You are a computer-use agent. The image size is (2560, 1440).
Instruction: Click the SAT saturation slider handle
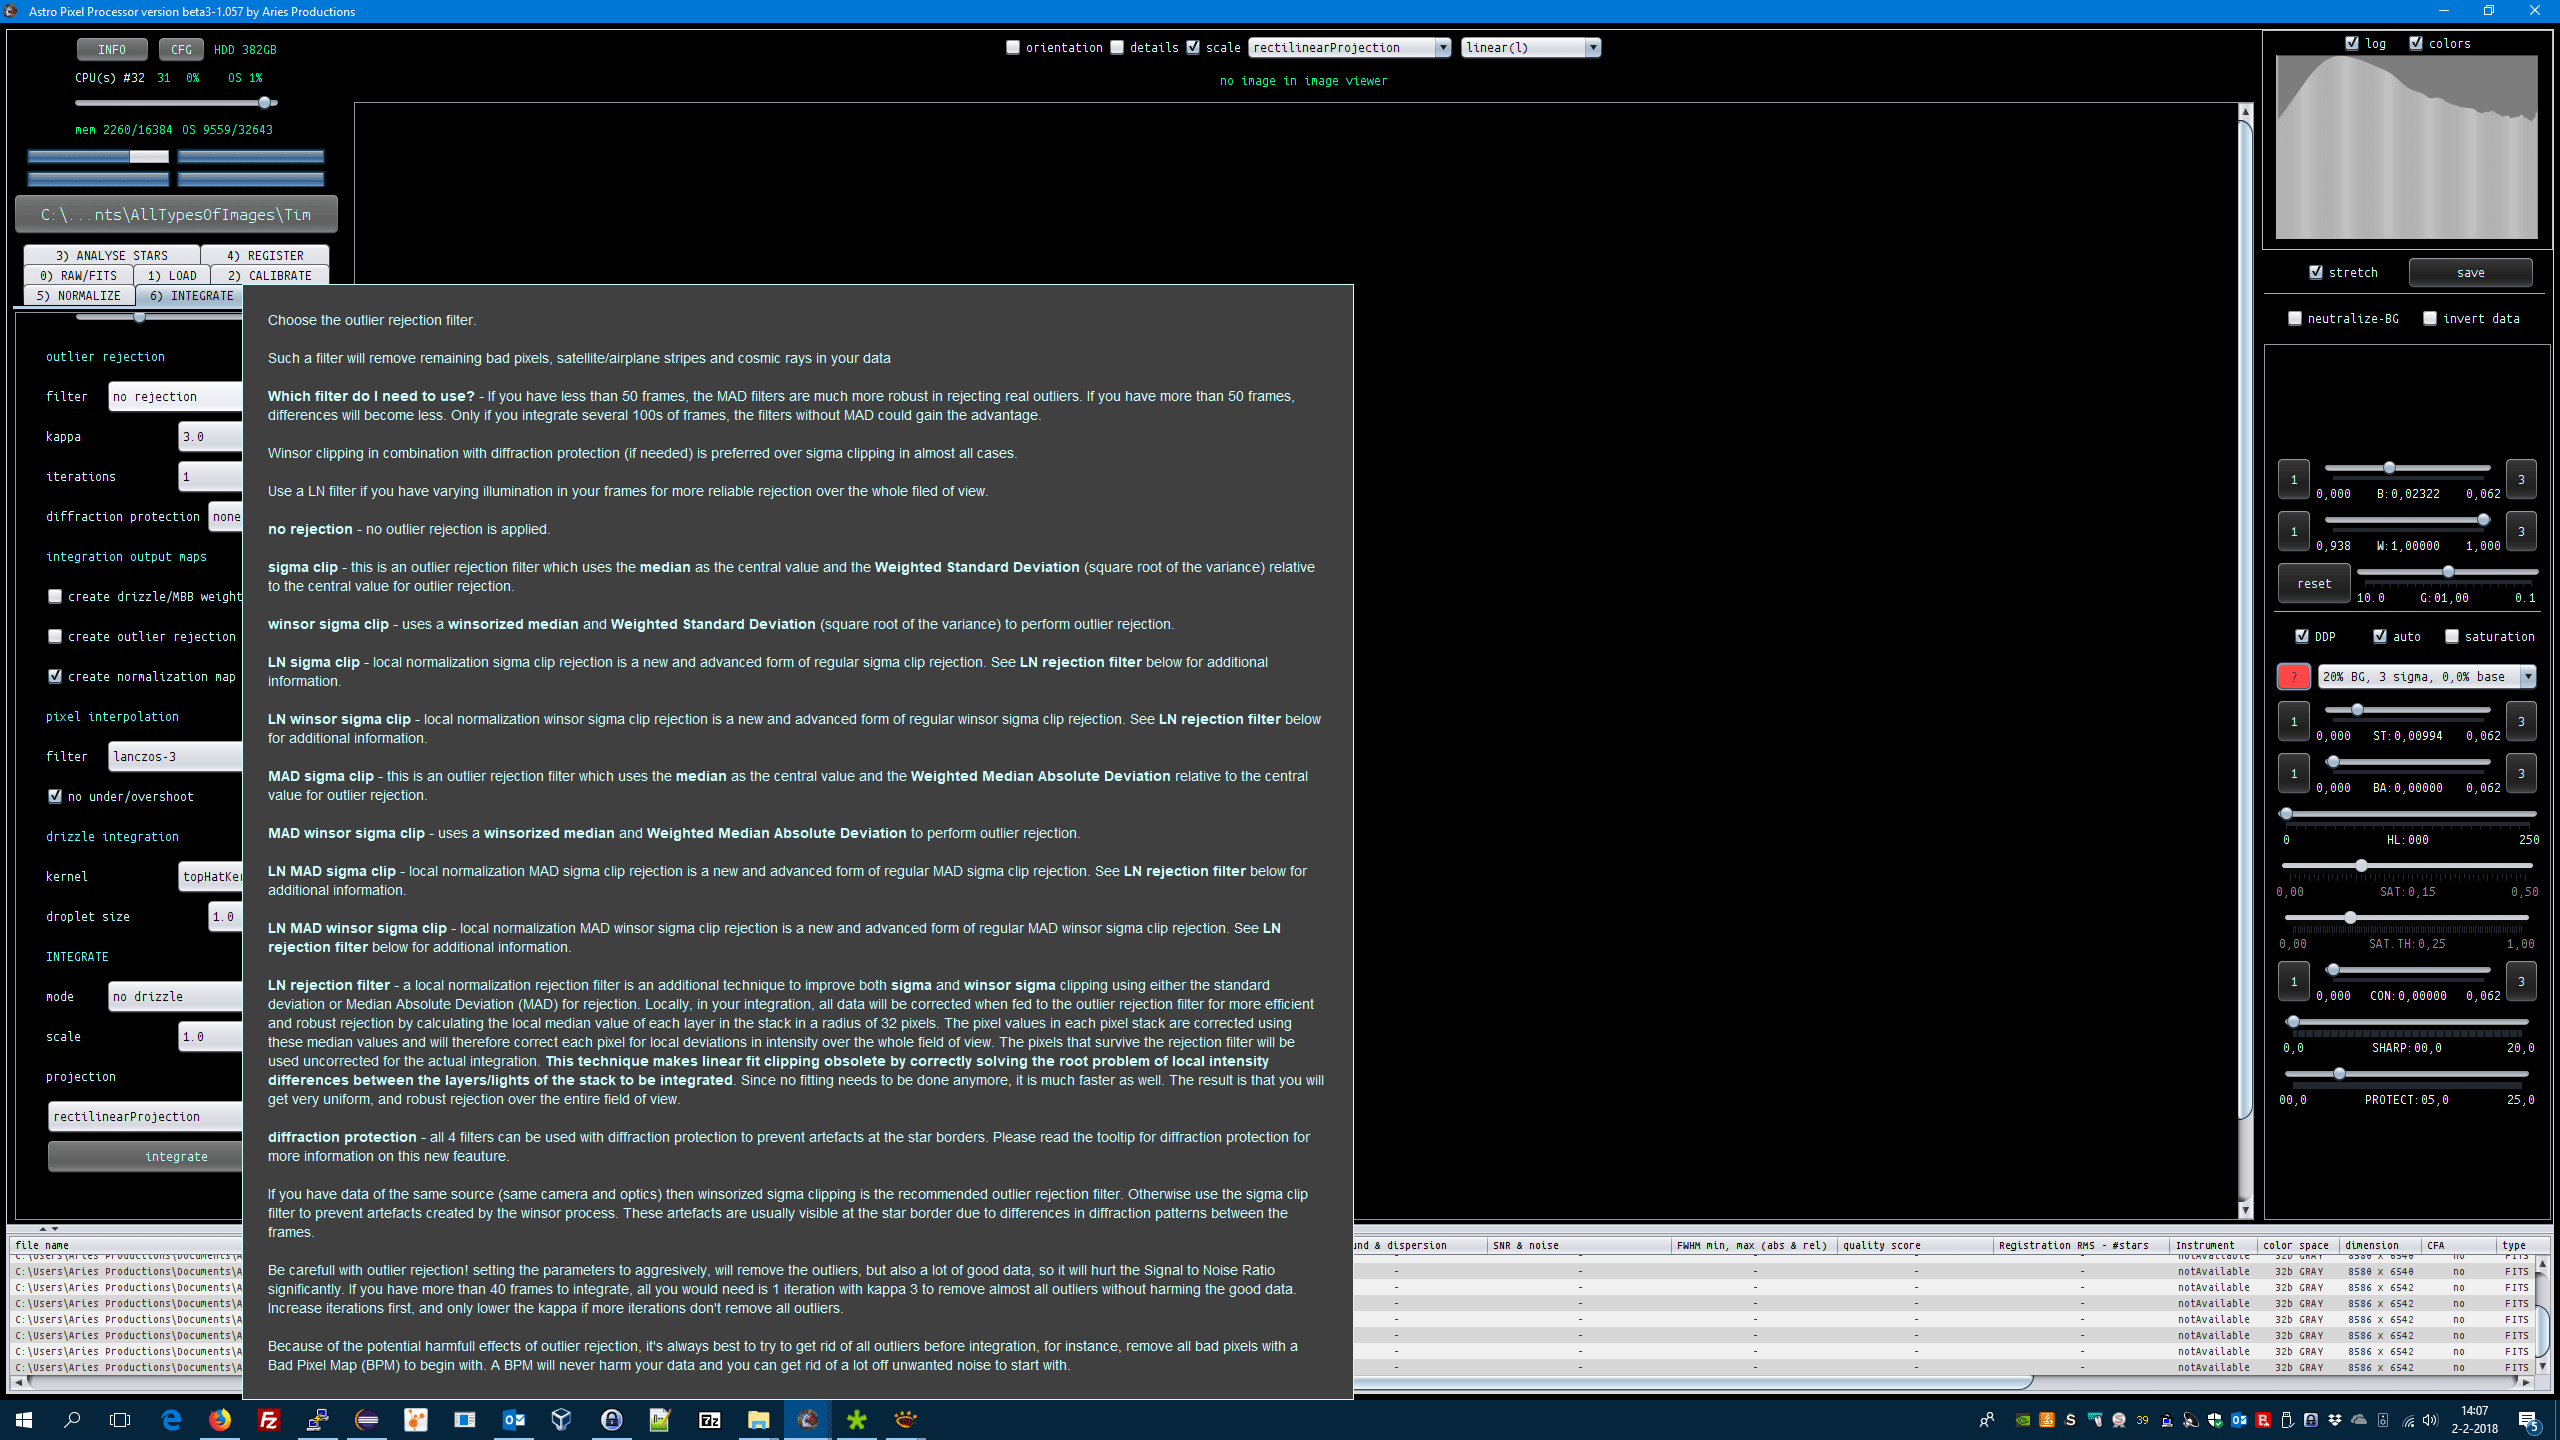[x=2361, y=865]
